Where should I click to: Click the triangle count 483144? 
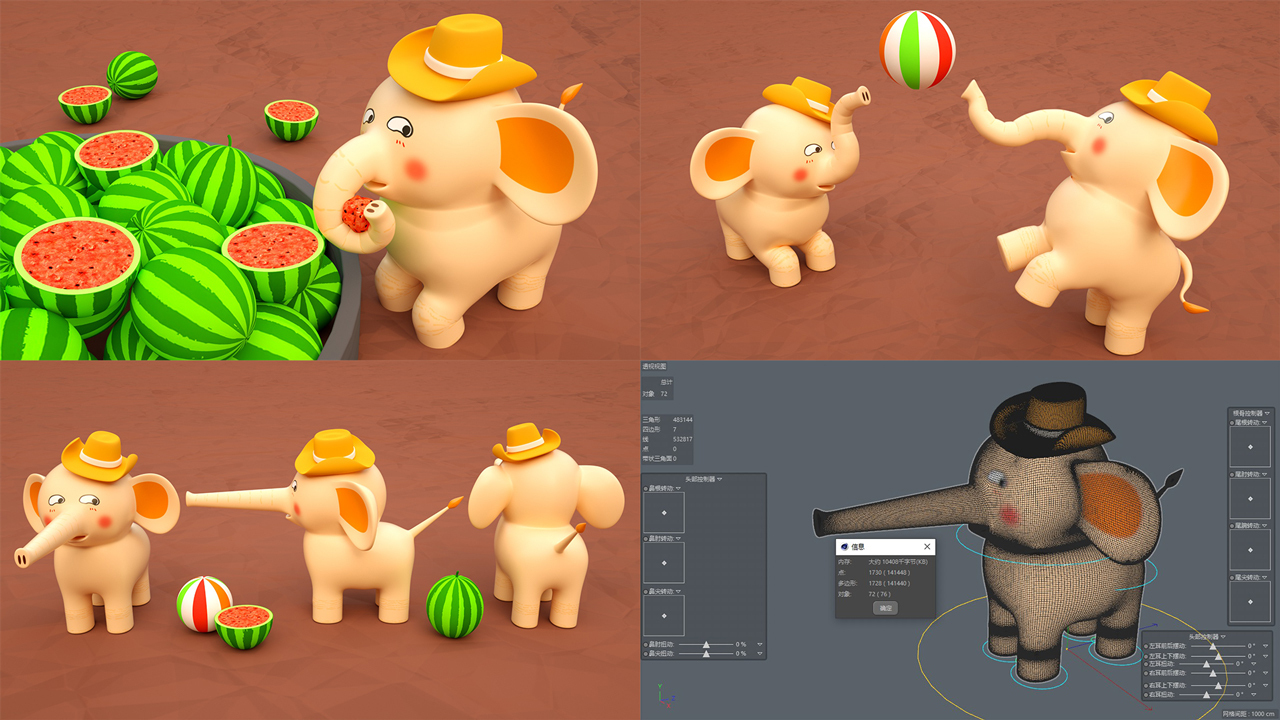coord(683,419)
